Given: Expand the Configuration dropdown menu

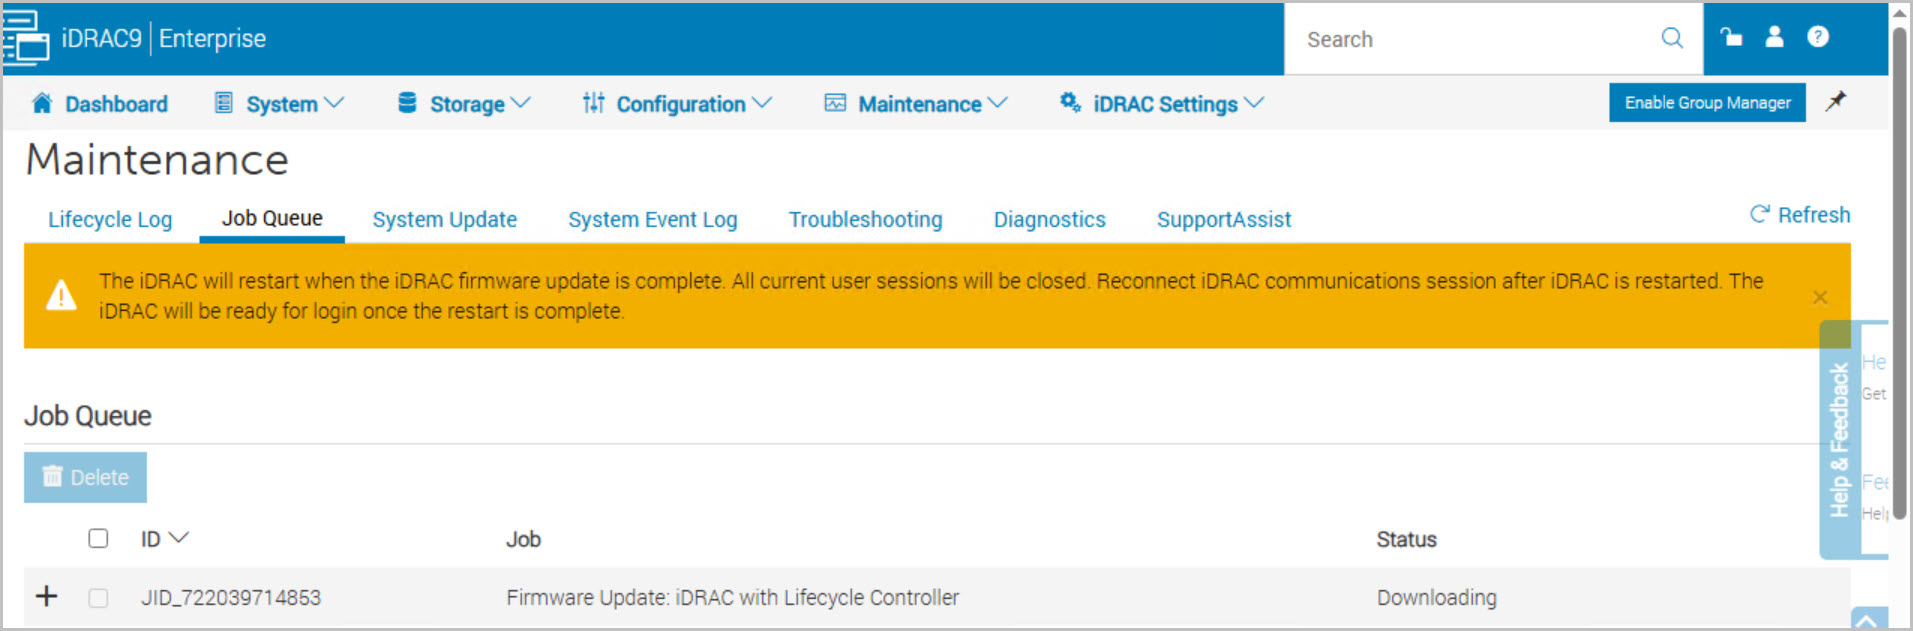Looking at the screenshot, I should (x=678, y=104).
